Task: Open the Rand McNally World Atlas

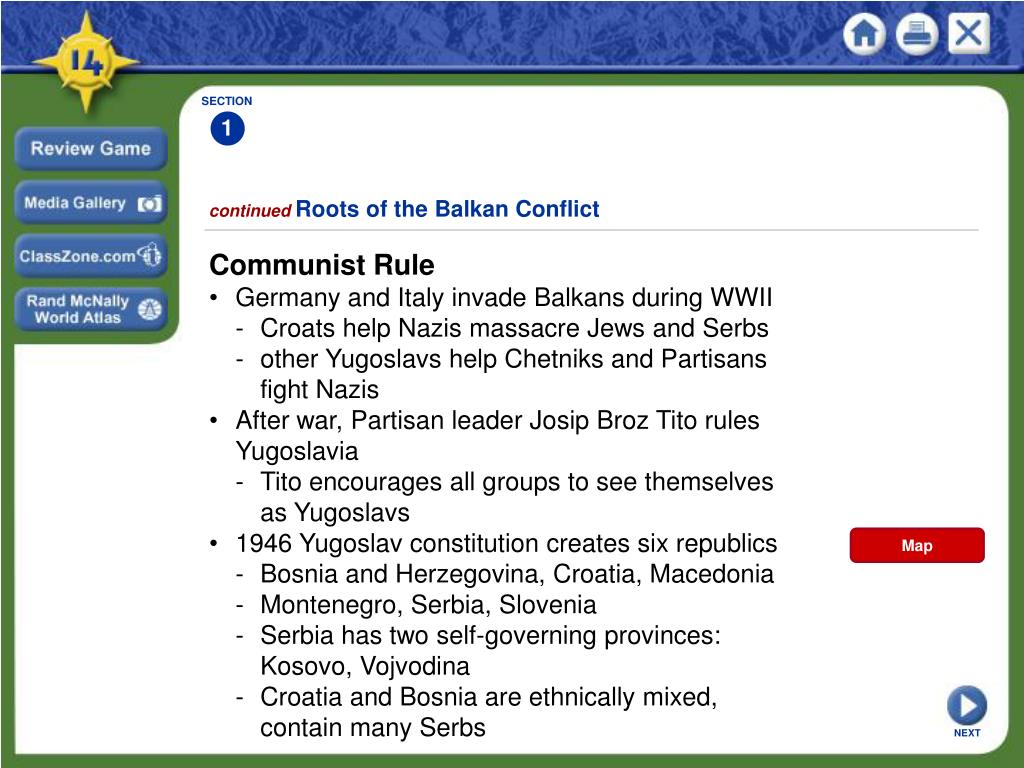Action: 91,309
